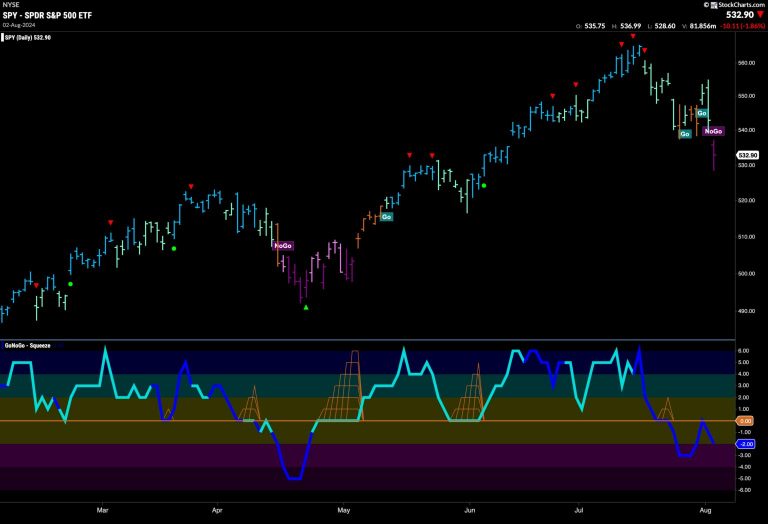Click the green dot in late March

174,248
